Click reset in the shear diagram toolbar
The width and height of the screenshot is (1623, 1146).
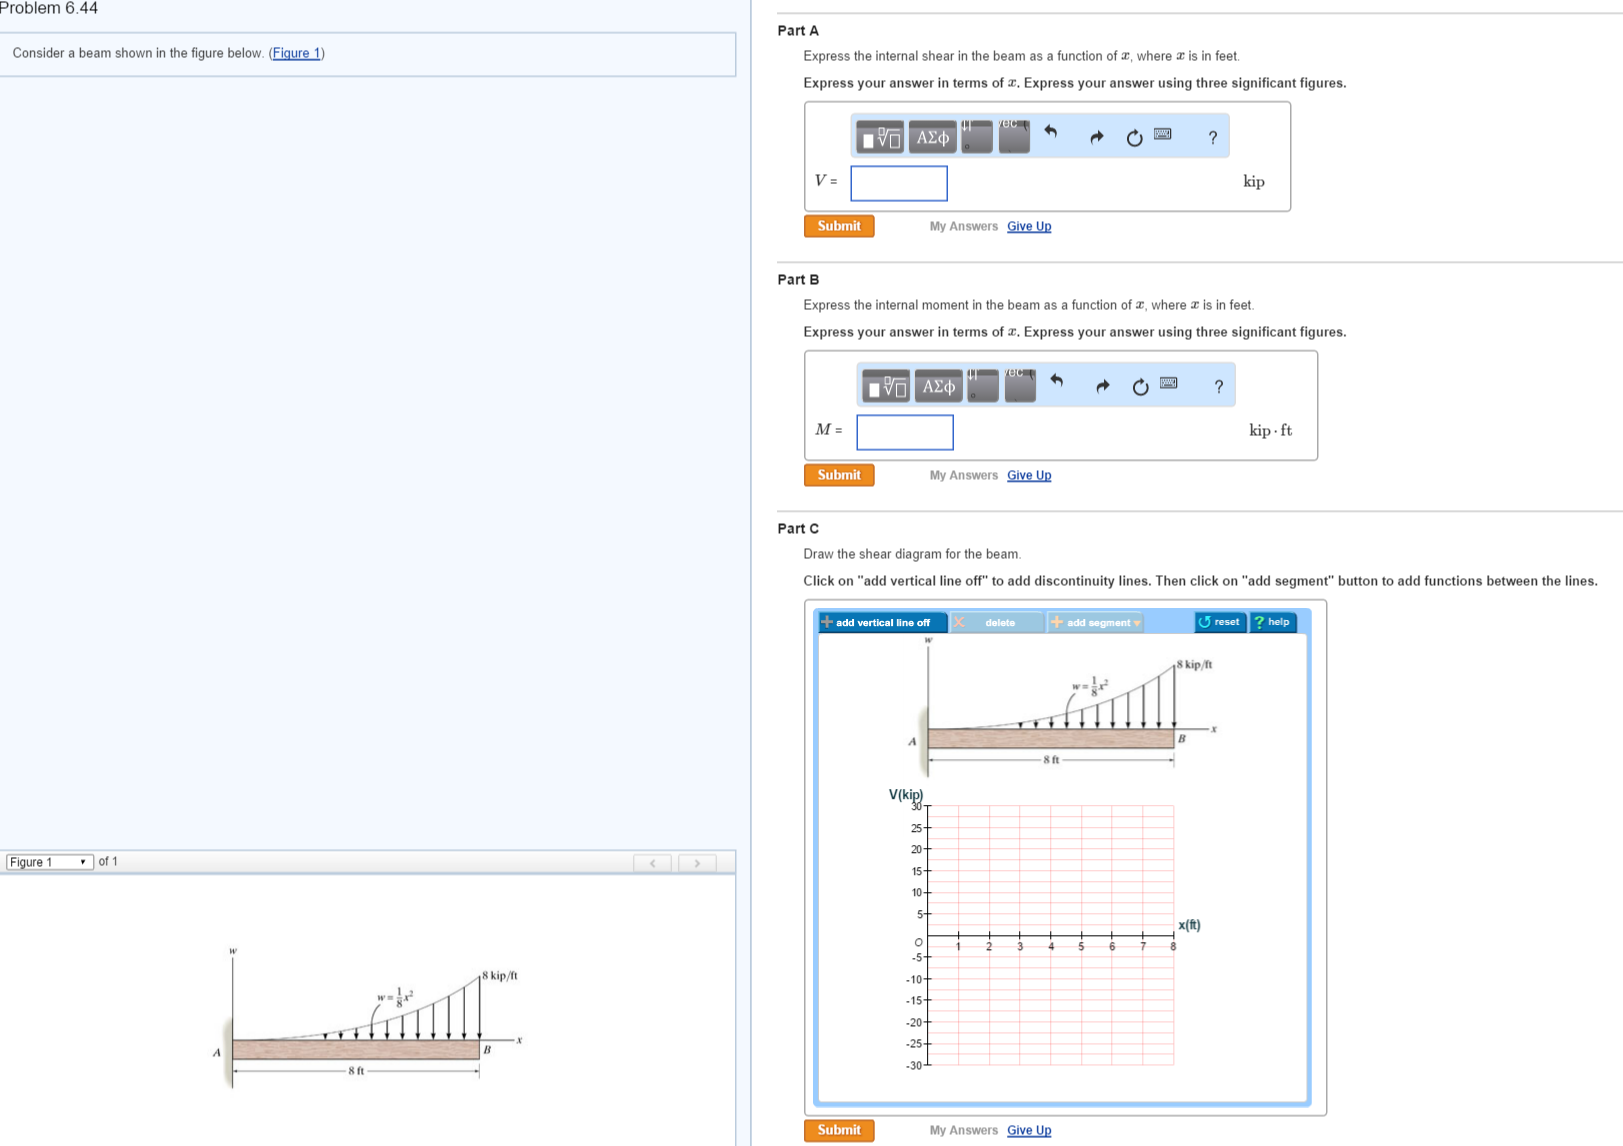1220,622
